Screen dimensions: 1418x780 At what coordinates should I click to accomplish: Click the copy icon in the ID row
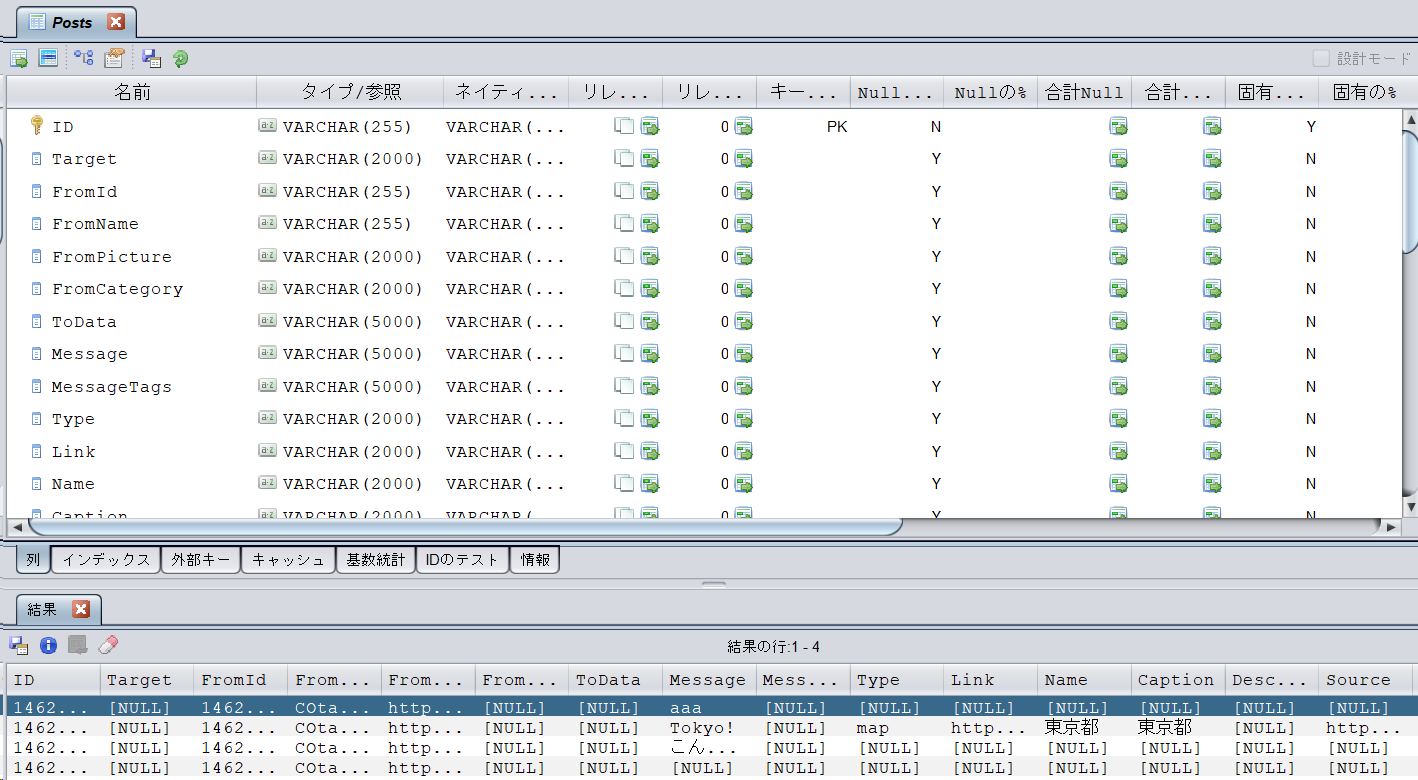pos(624,127)
